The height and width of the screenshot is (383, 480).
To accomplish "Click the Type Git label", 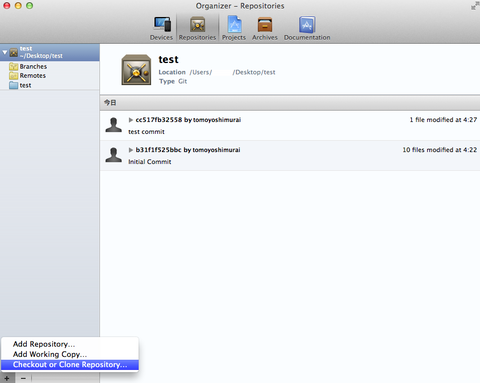I will (173, 81).
